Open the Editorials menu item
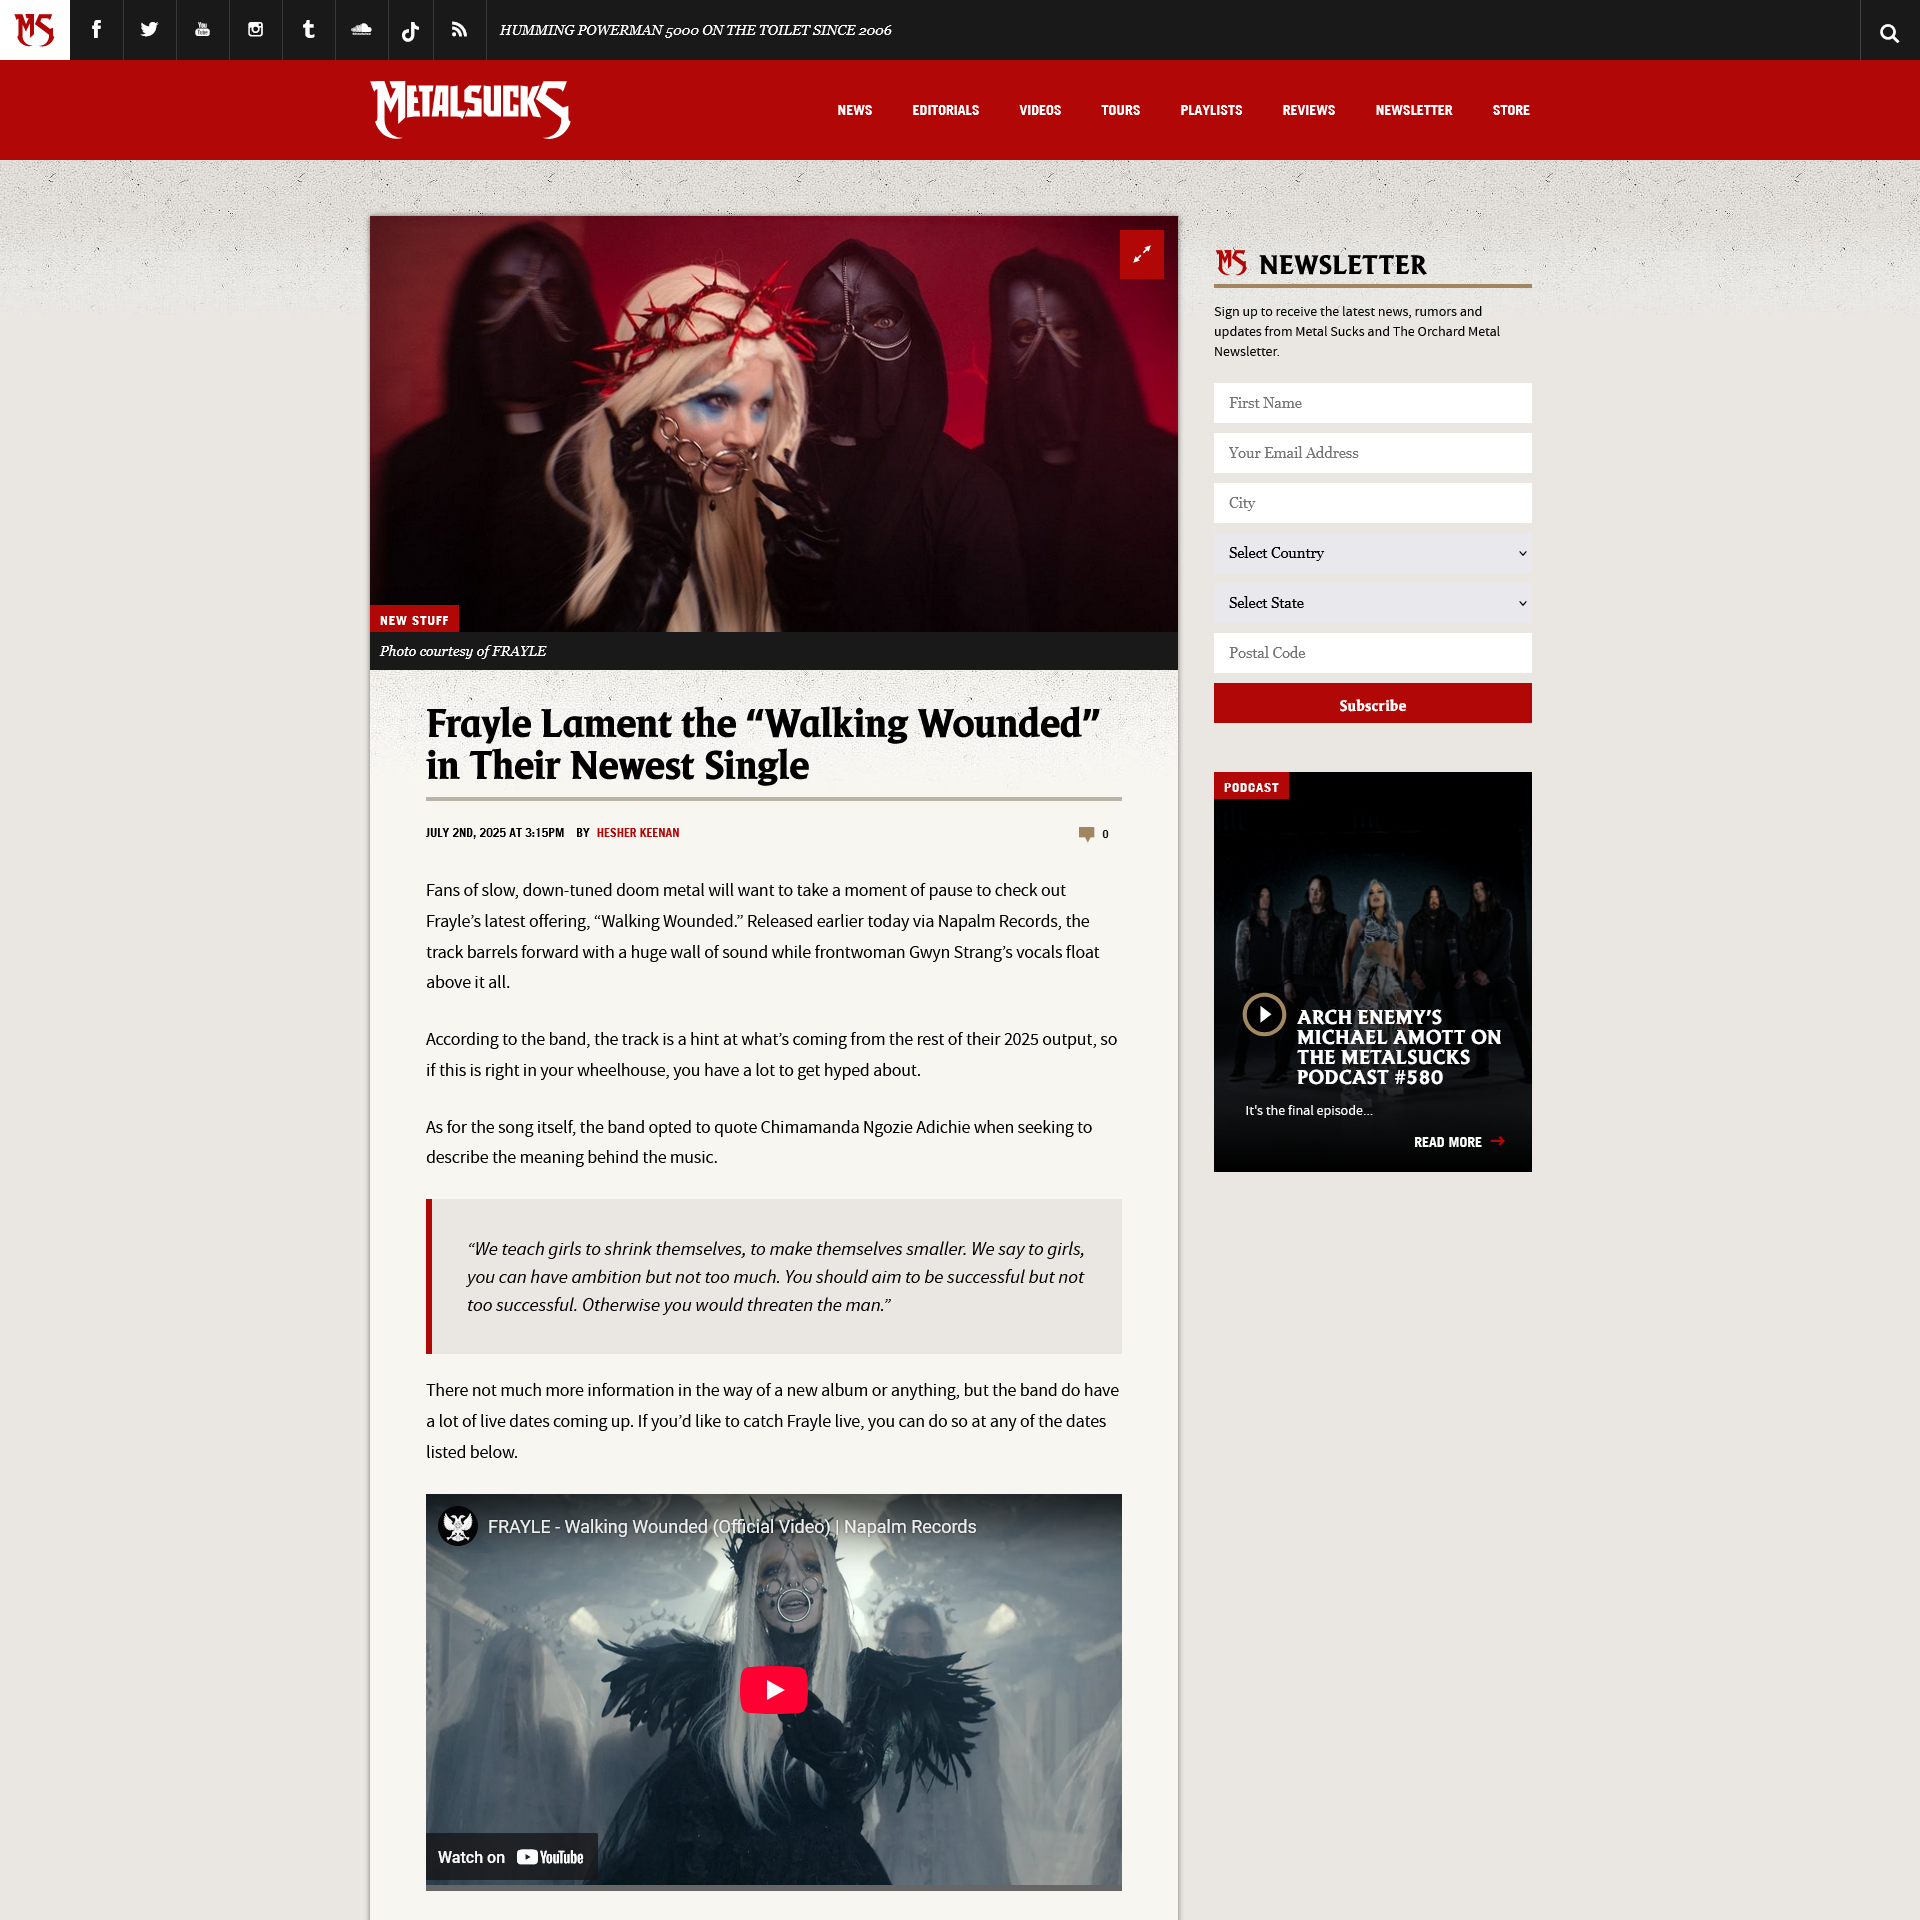The width and height of the screenshot is (1920, 1920). pos(945,110)
